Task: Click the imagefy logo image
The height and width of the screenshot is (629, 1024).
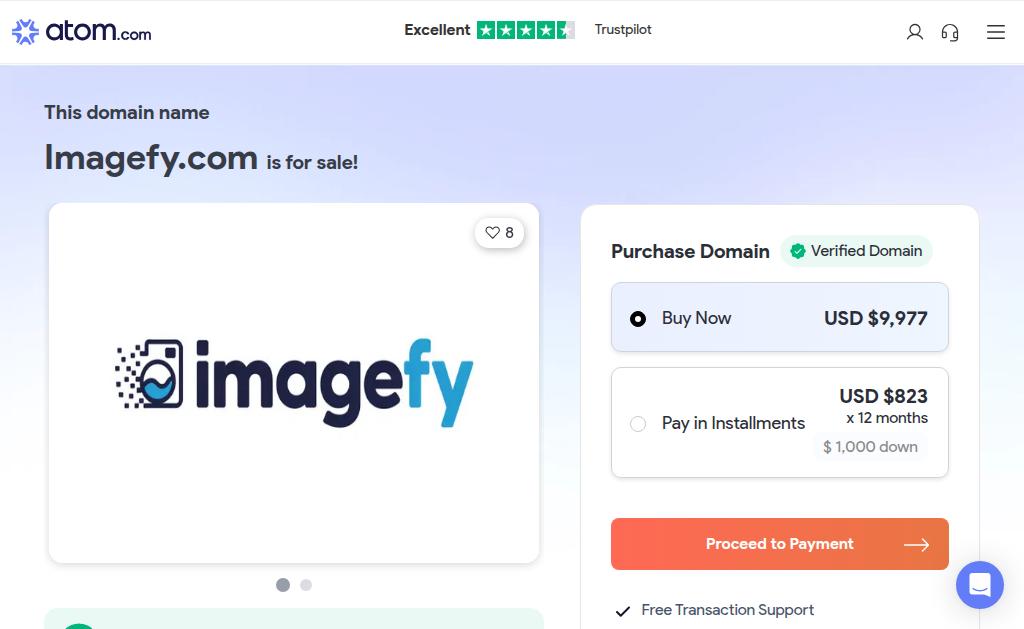Action: pyautogui.click(x=294, y=383)
